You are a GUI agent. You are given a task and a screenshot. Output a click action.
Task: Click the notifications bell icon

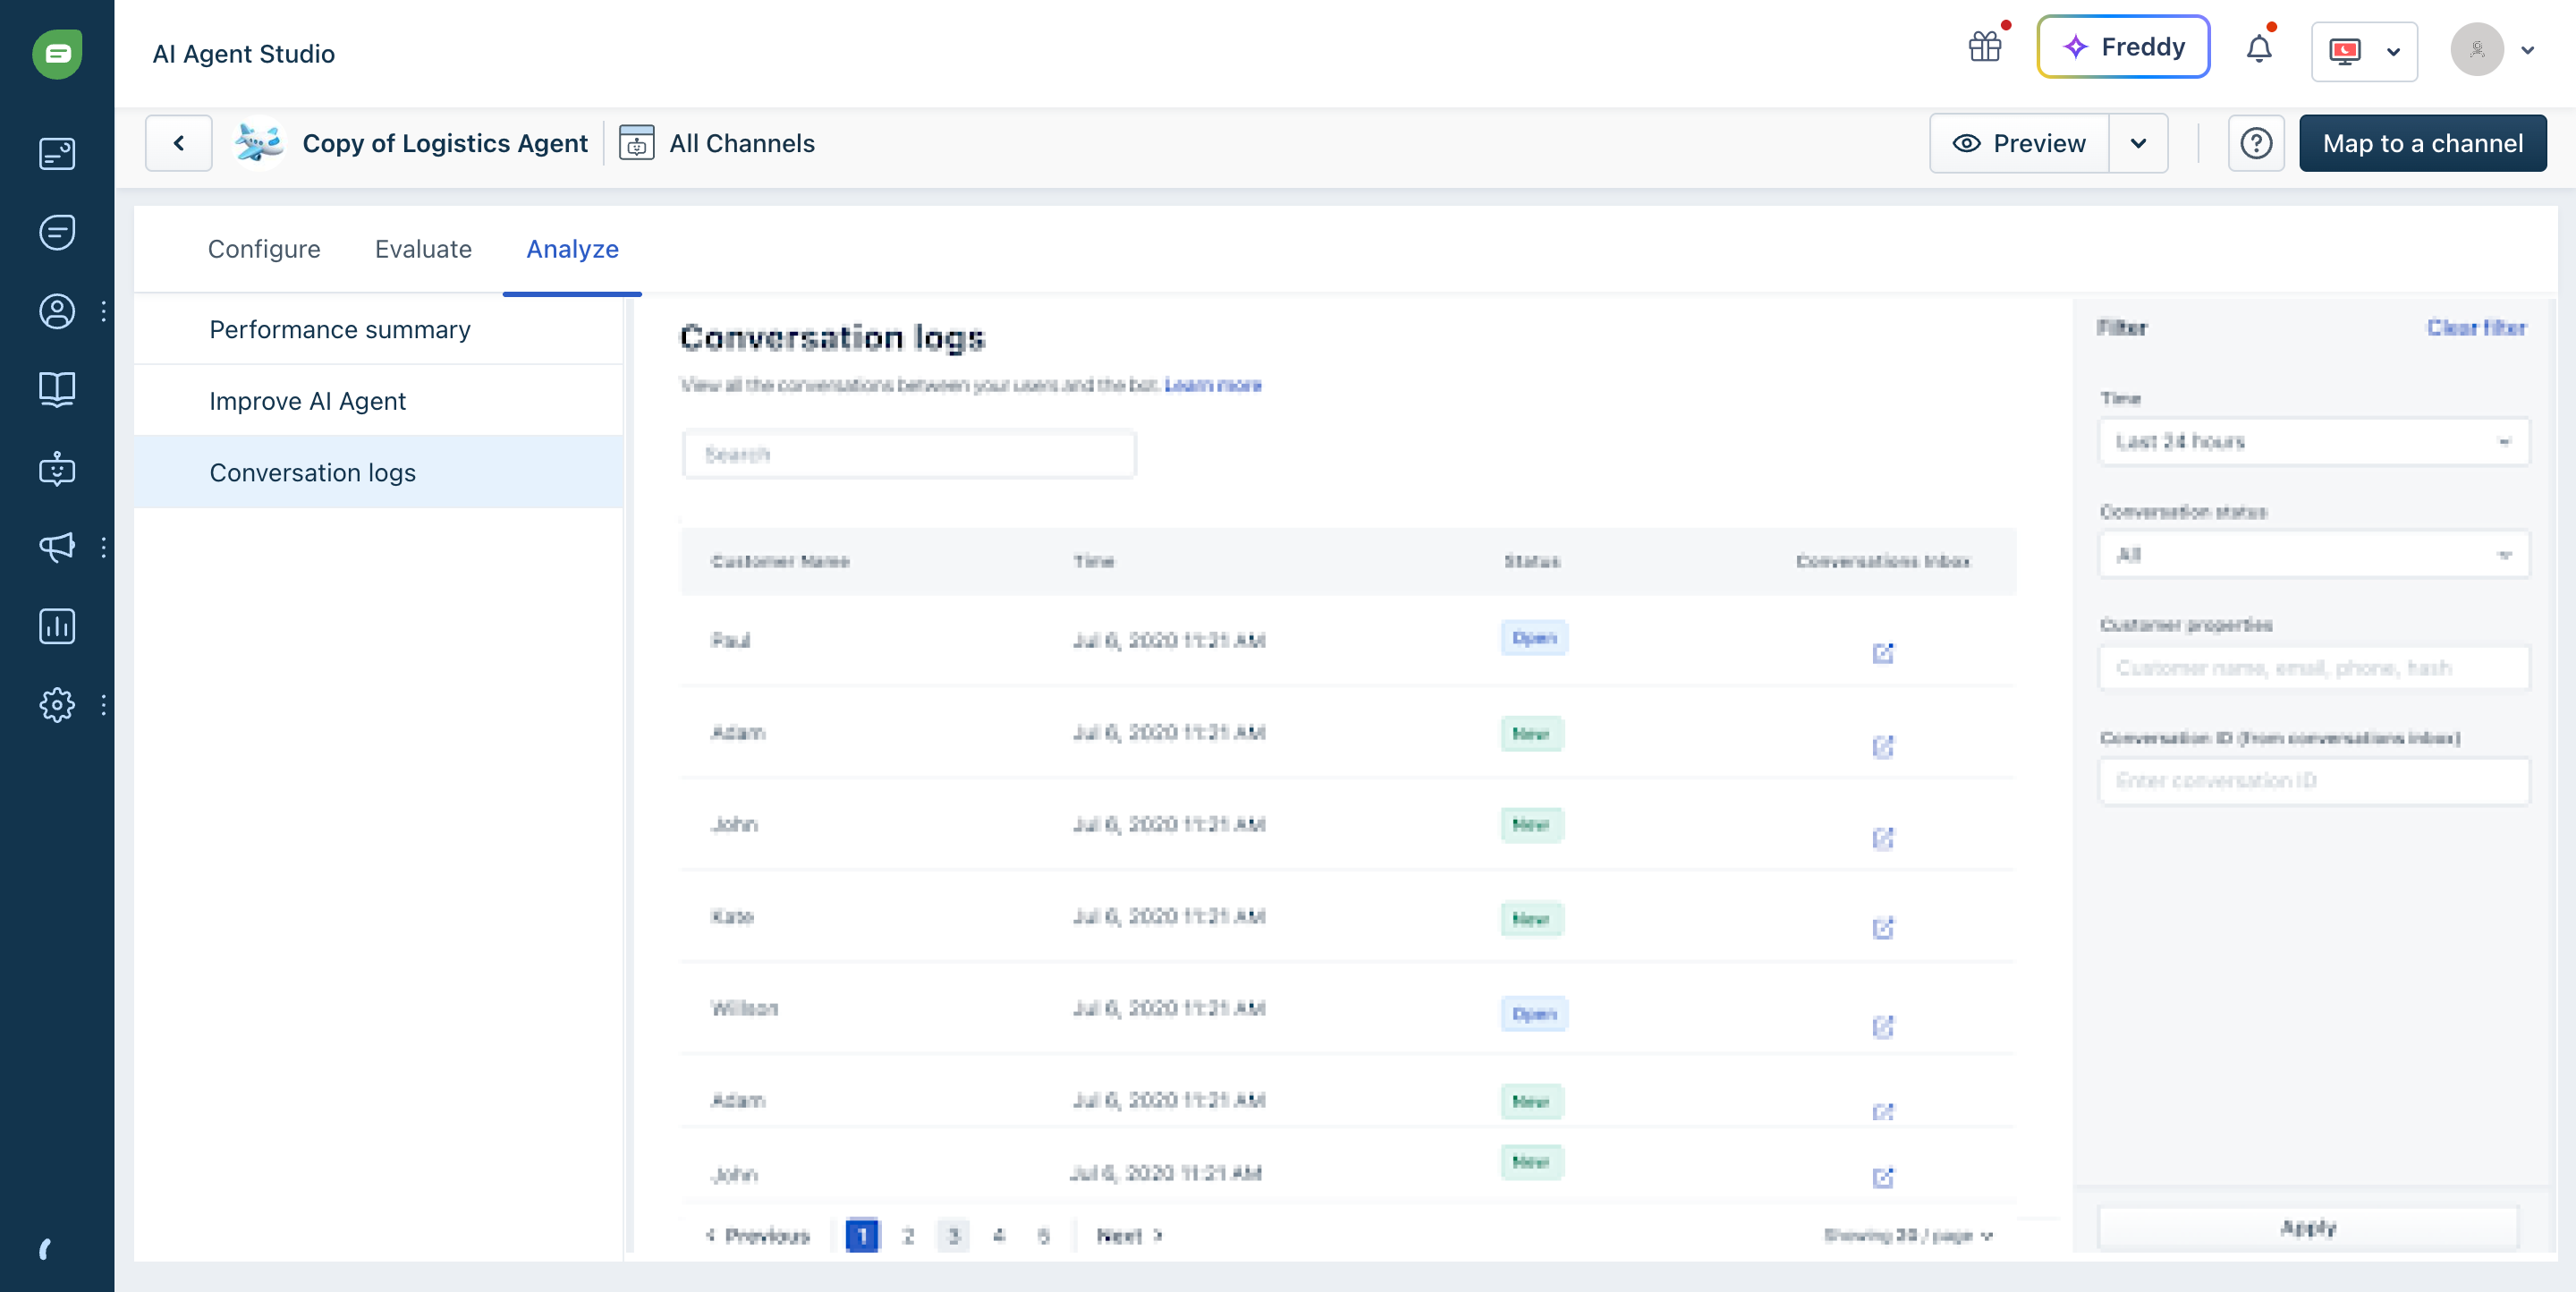2258,48
